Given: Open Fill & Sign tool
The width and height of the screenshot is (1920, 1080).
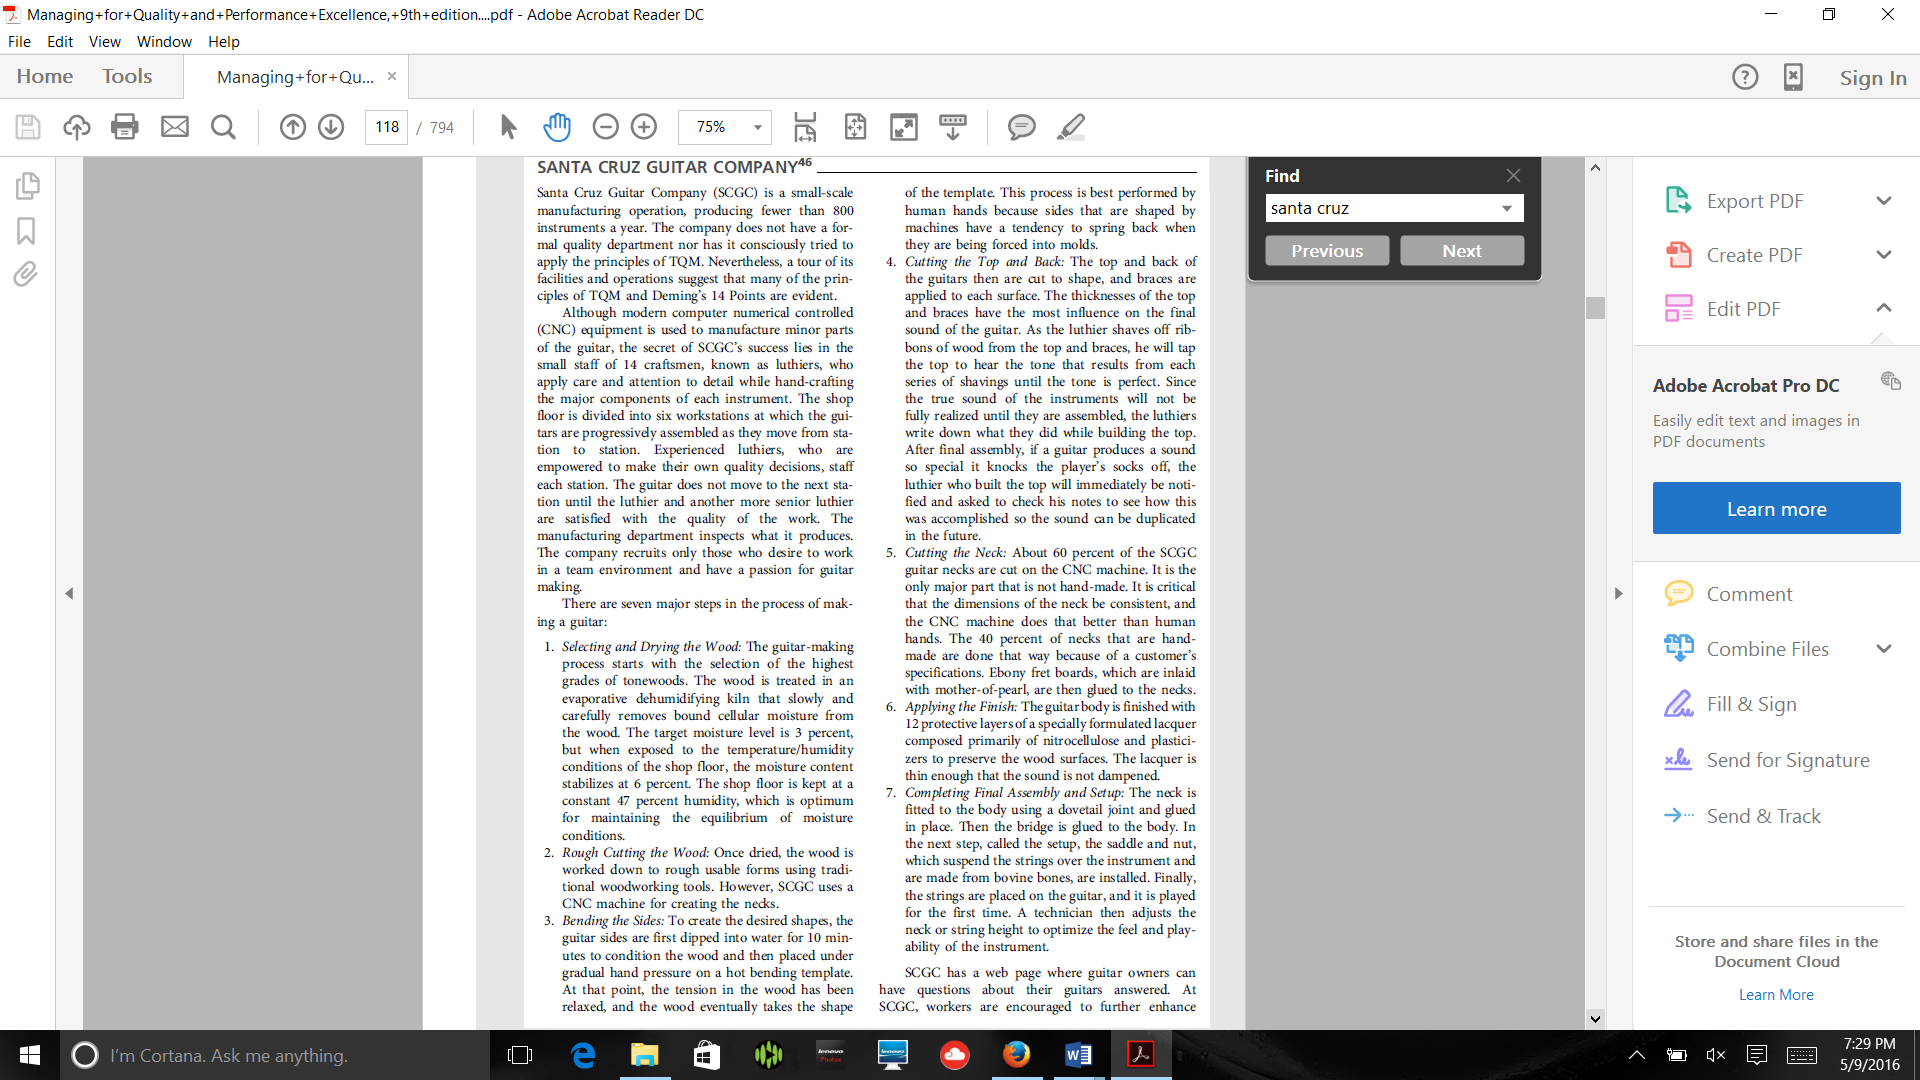Looking at the screenshot, I should [1751, 704].
